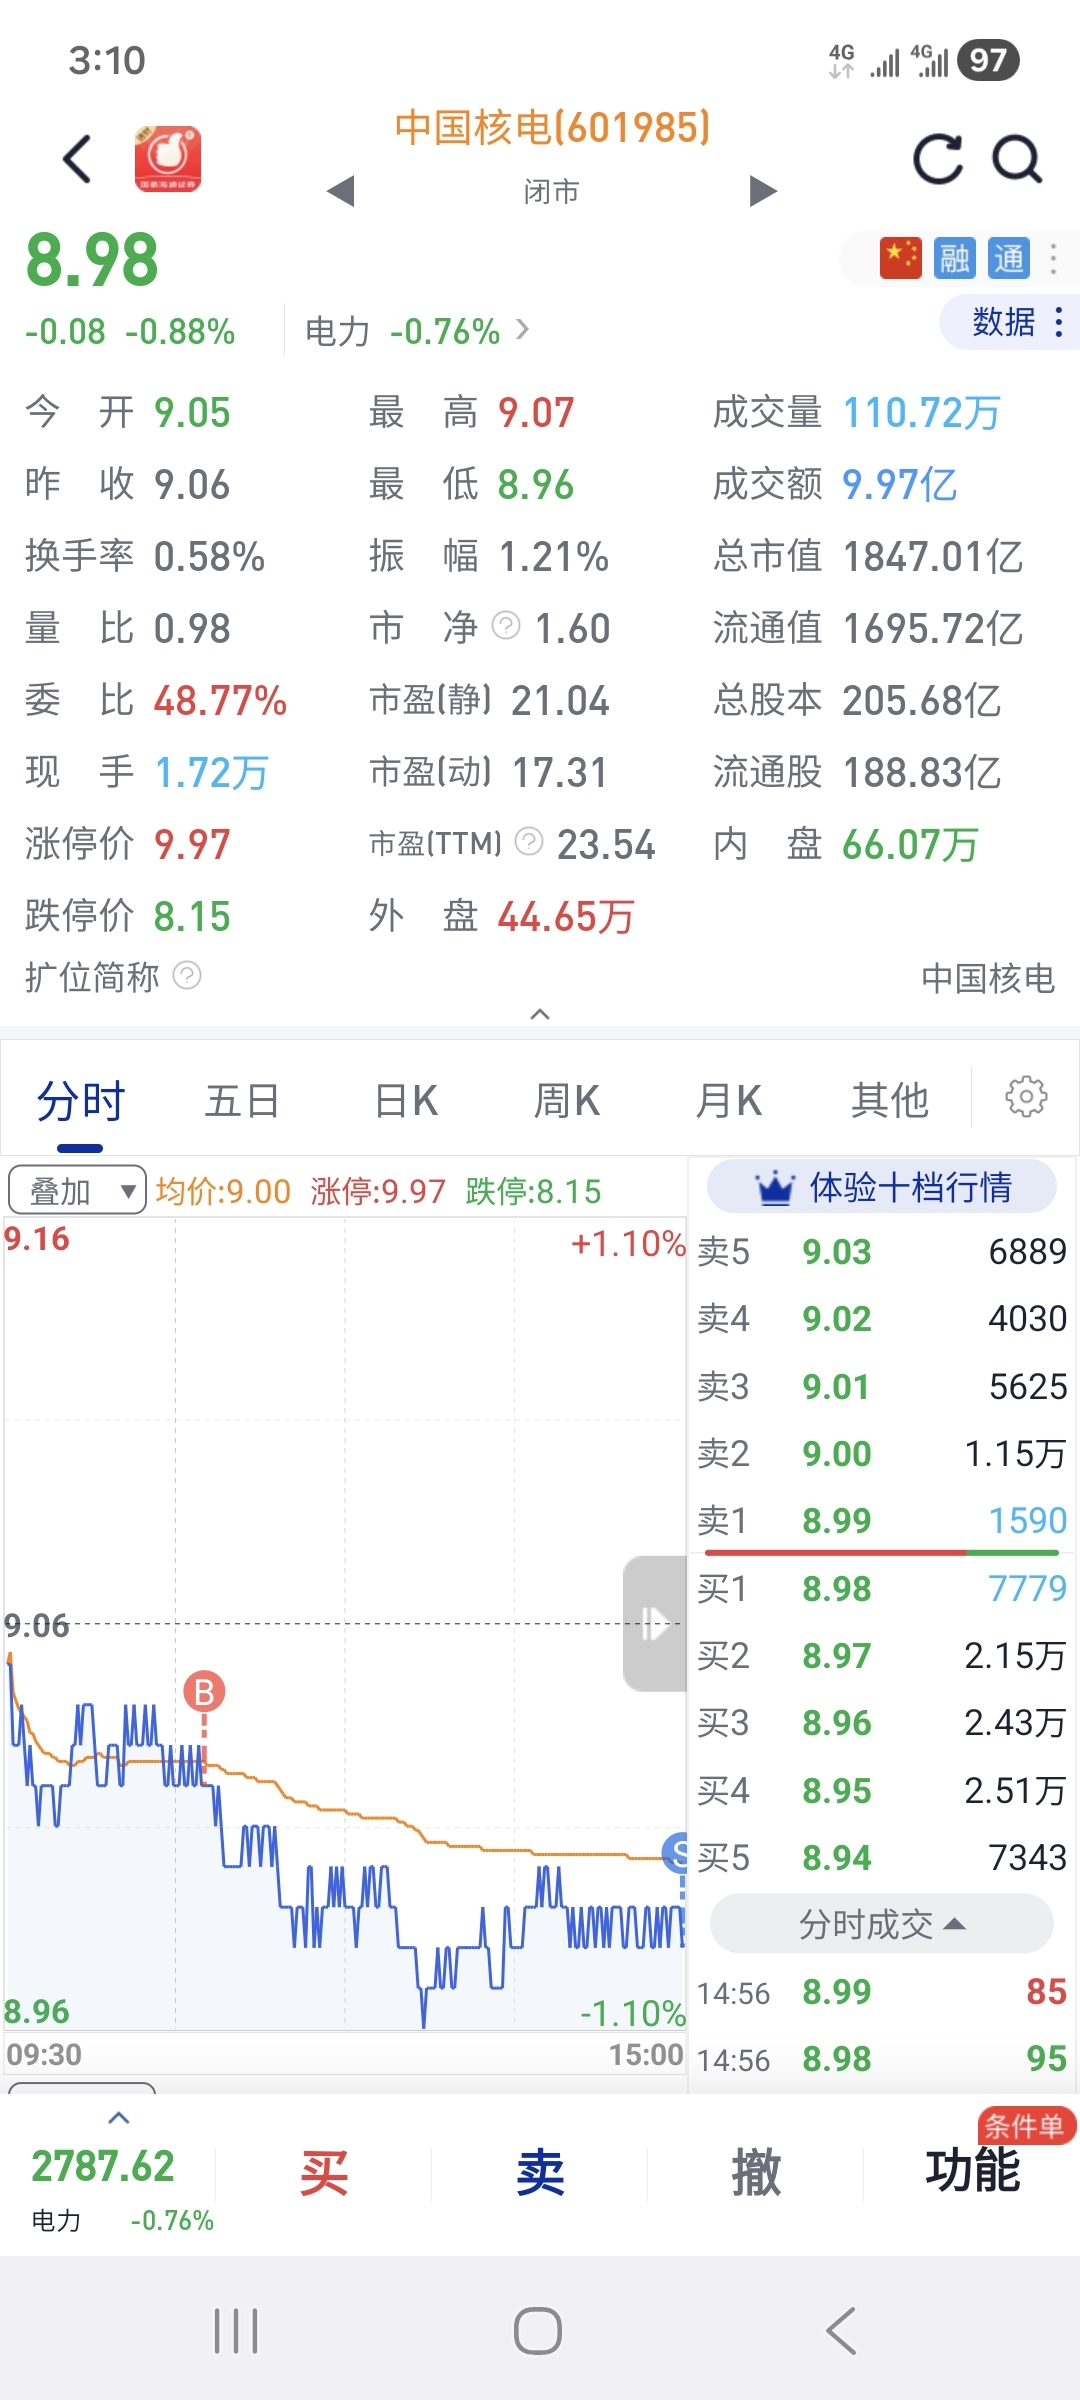Refresh the quote with circular arrow icon

point(938,159)
